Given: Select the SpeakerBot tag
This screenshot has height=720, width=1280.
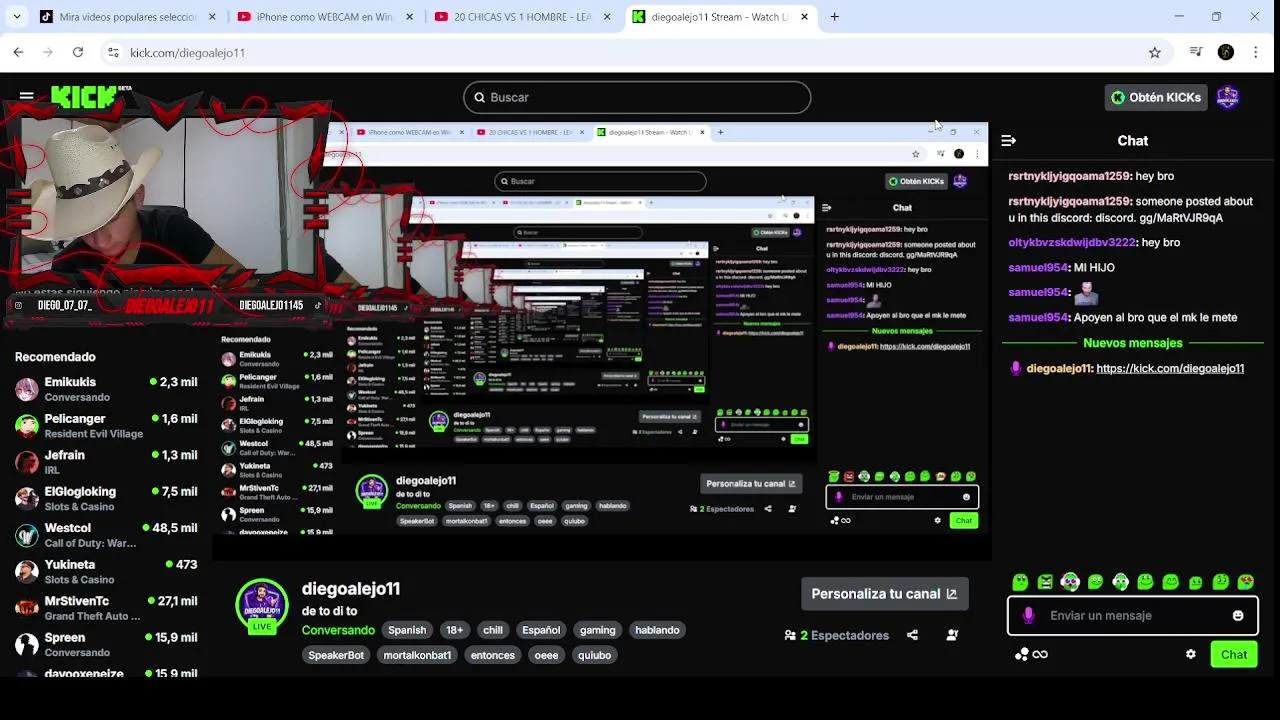Looking at the screenshot, I should tap(336, 655).
